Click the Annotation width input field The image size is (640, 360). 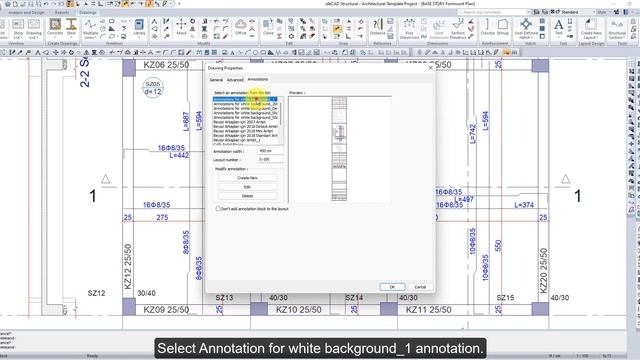tap(270, 151)
